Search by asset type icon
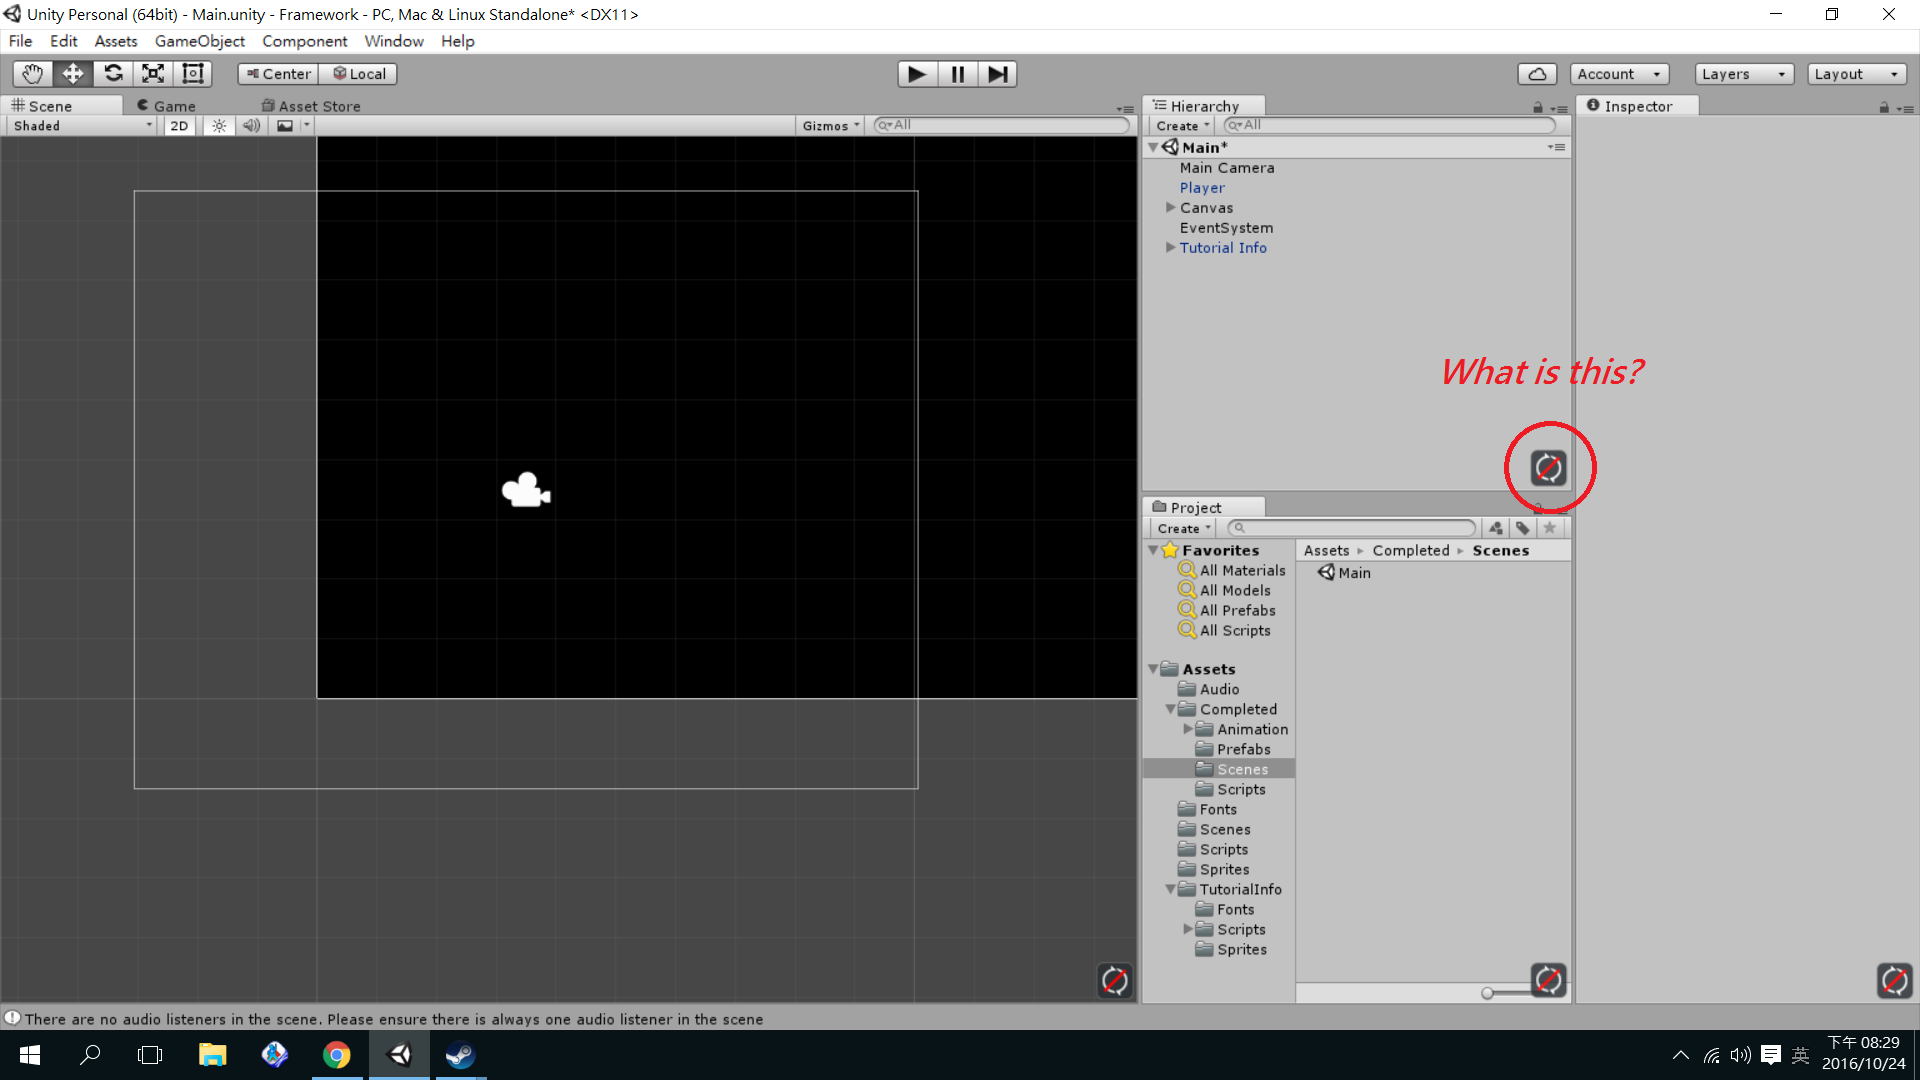This screenshot has width=1920, height=1080. pos(1495,528)
